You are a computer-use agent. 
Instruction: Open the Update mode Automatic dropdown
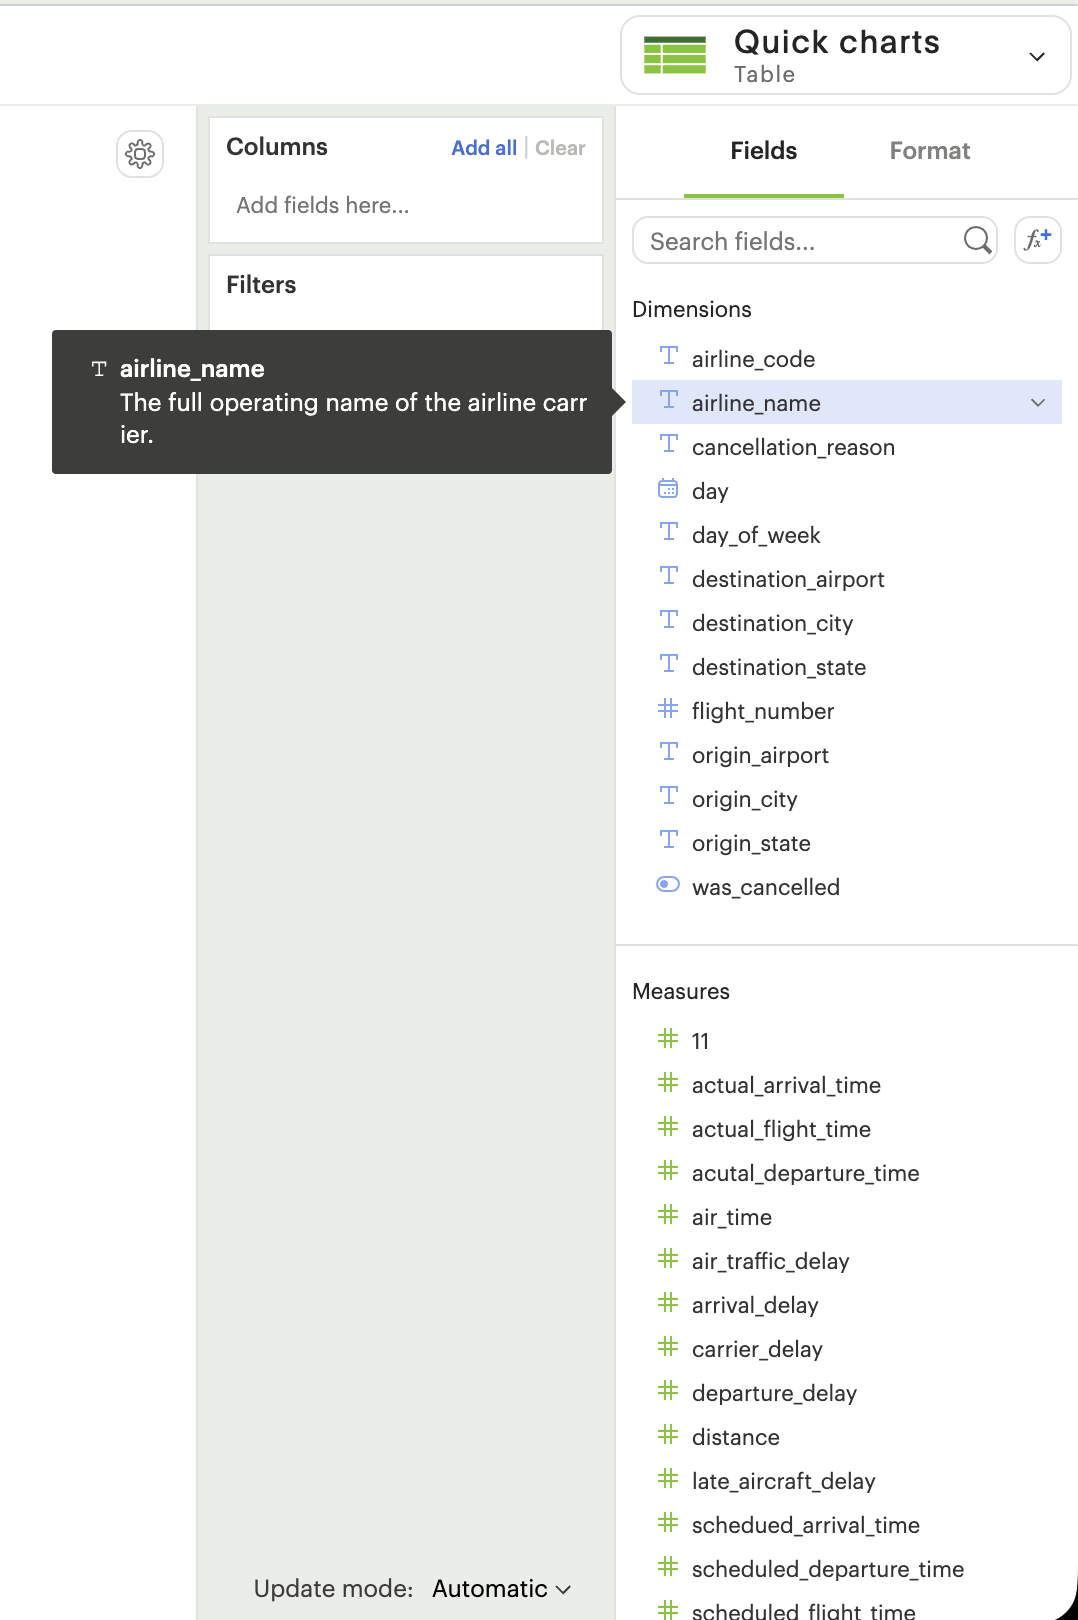pyautogui.click(x=500, y=1588)
